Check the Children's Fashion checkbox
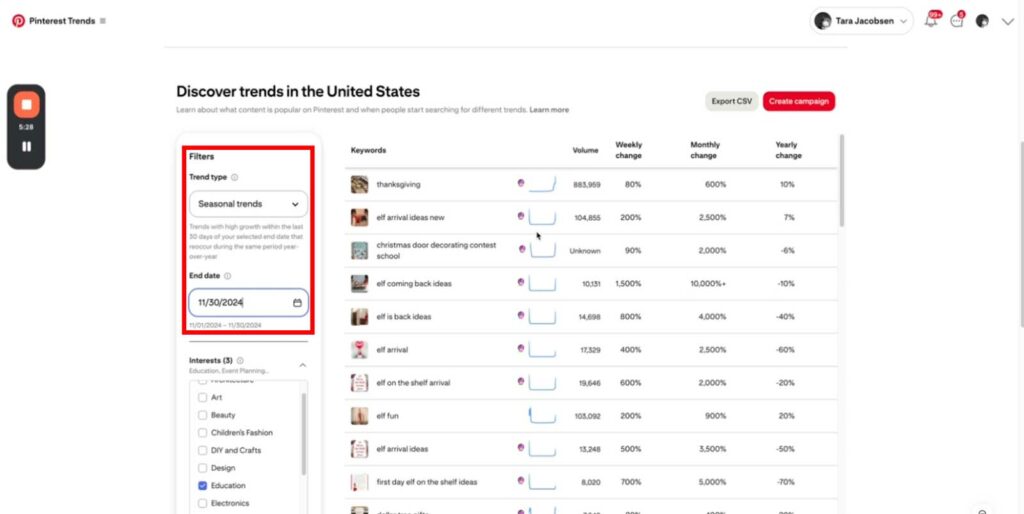 [202, 432]
